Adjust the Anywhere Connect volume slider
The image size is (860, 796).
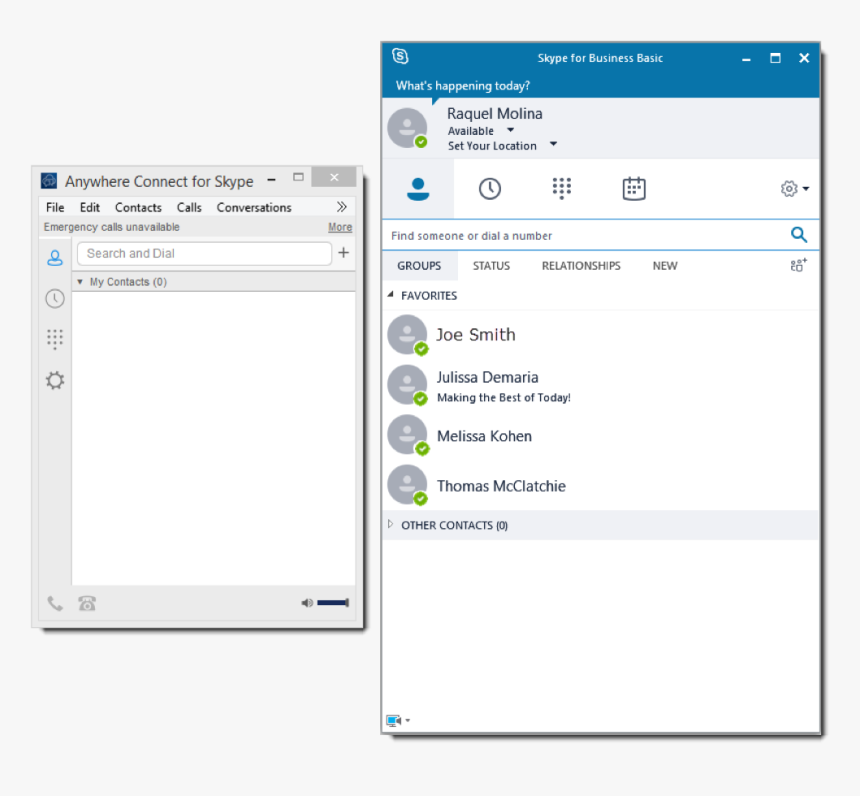click(332, 603)
